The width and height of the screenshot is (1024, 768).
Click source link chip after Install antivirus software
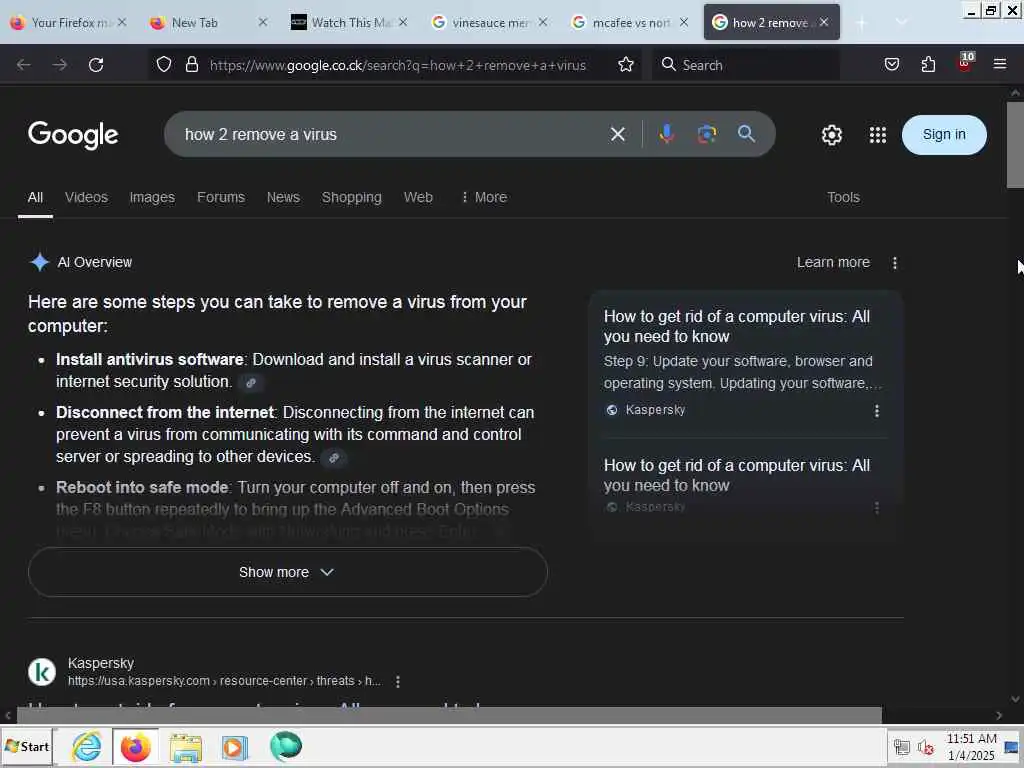(251, 383)
